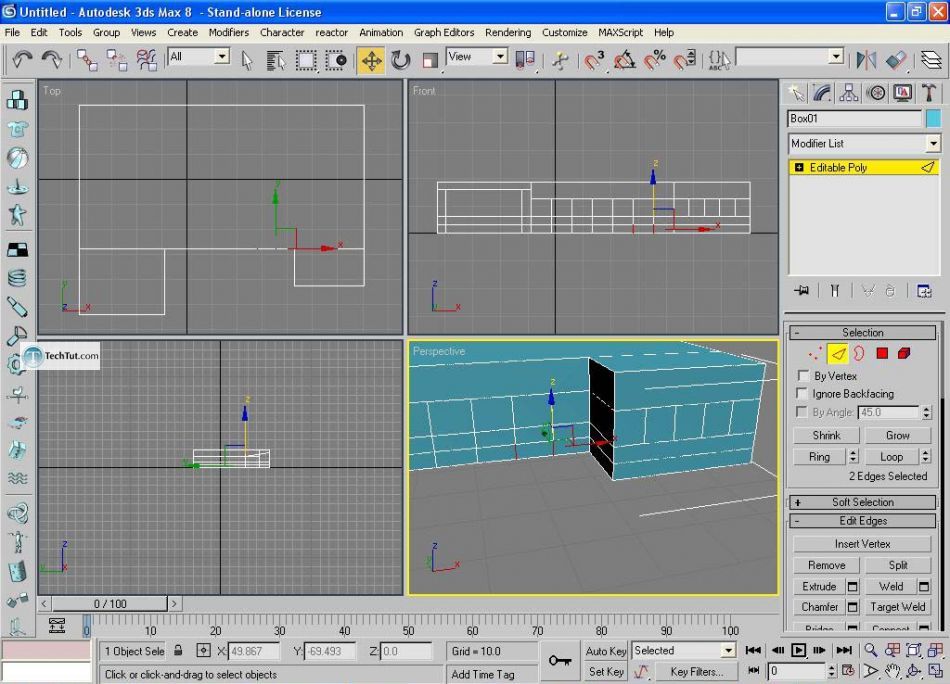Select Border sub-object level
This screenshot has height=684, width=950.
(x=859, y=353)
